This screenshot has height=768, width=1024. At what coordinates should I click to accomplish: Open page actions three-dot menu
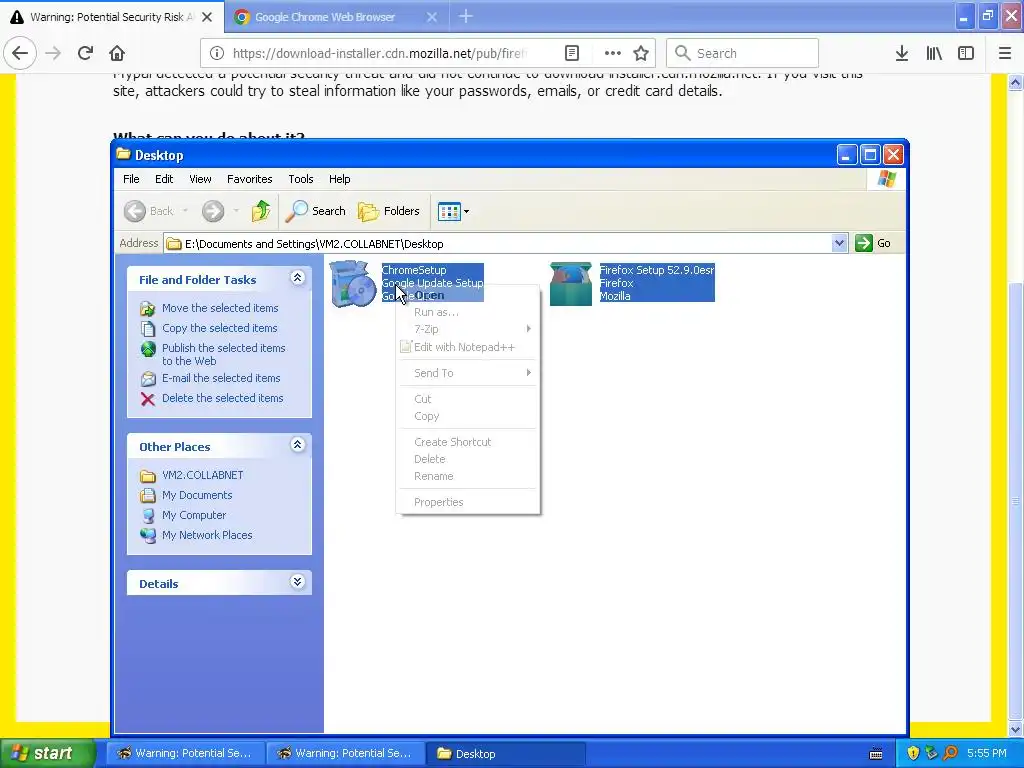click(612, 53)
